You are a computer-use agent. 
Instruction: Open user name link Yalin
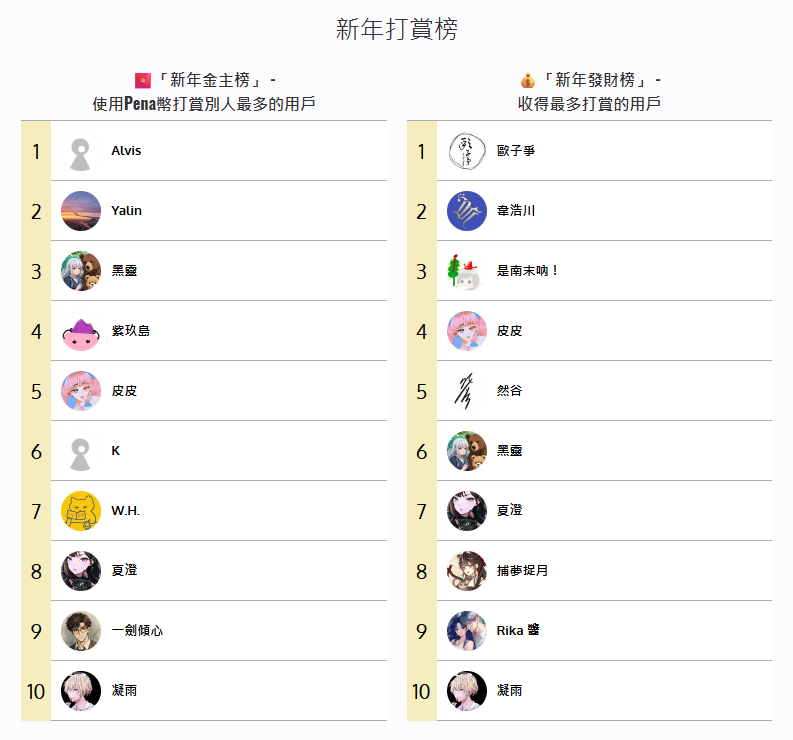[x=126, y=211]
